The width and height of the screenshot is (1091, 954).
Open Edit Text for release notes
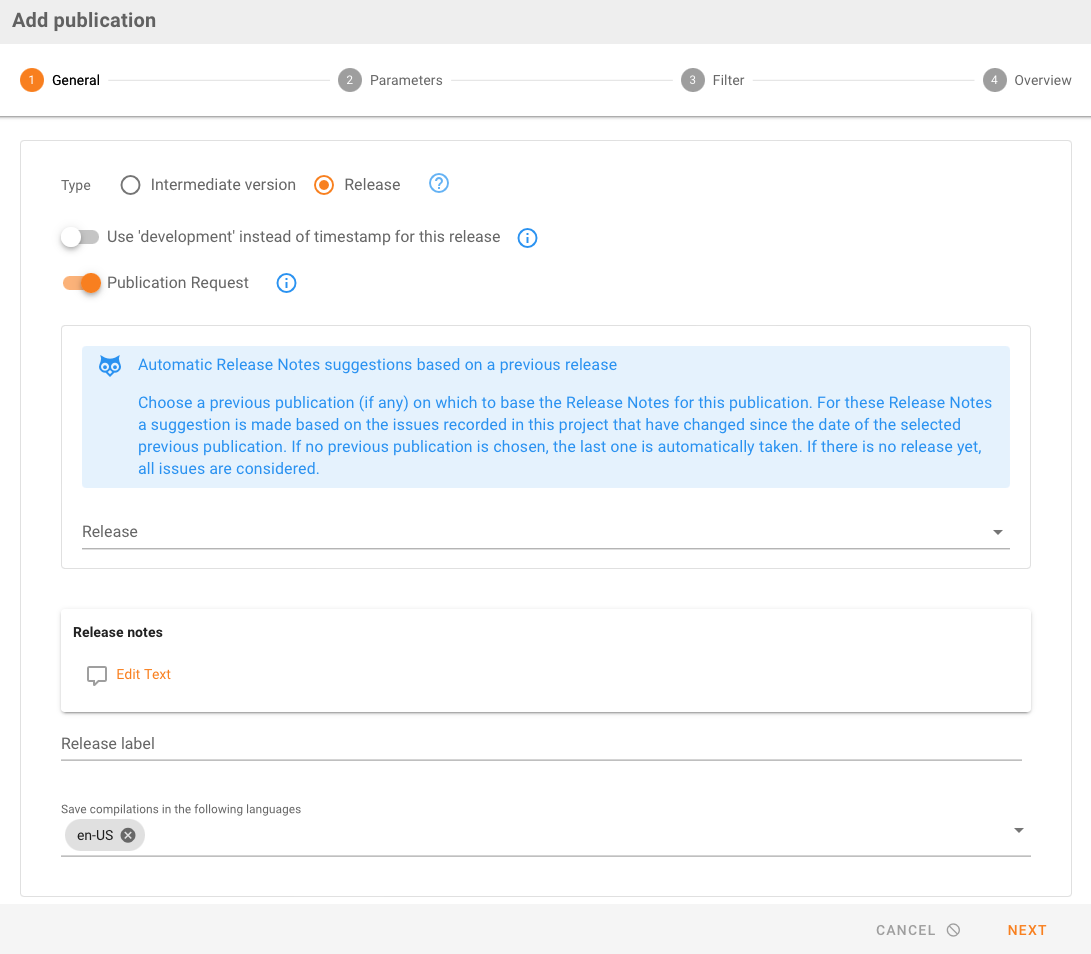pos(144,675)
